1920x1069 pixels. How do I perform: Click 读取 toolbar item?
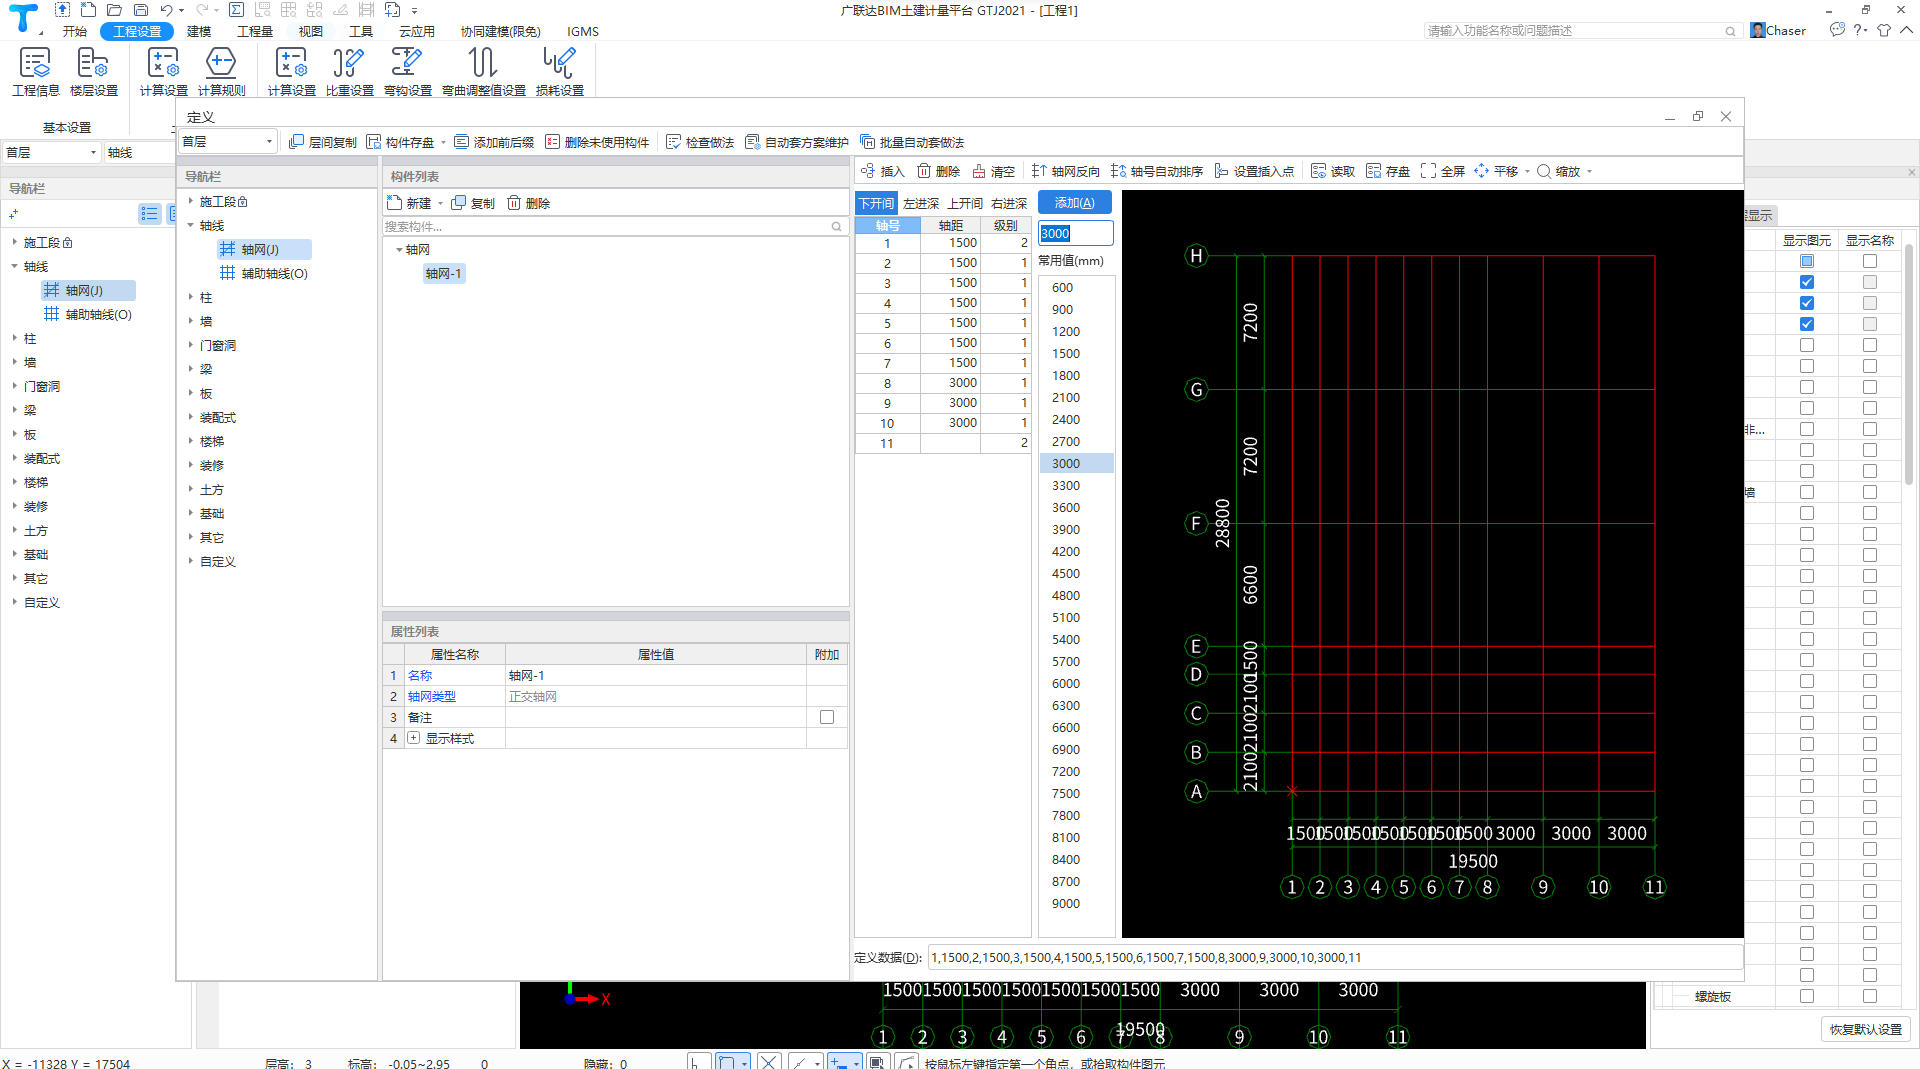pos(1333,171)
